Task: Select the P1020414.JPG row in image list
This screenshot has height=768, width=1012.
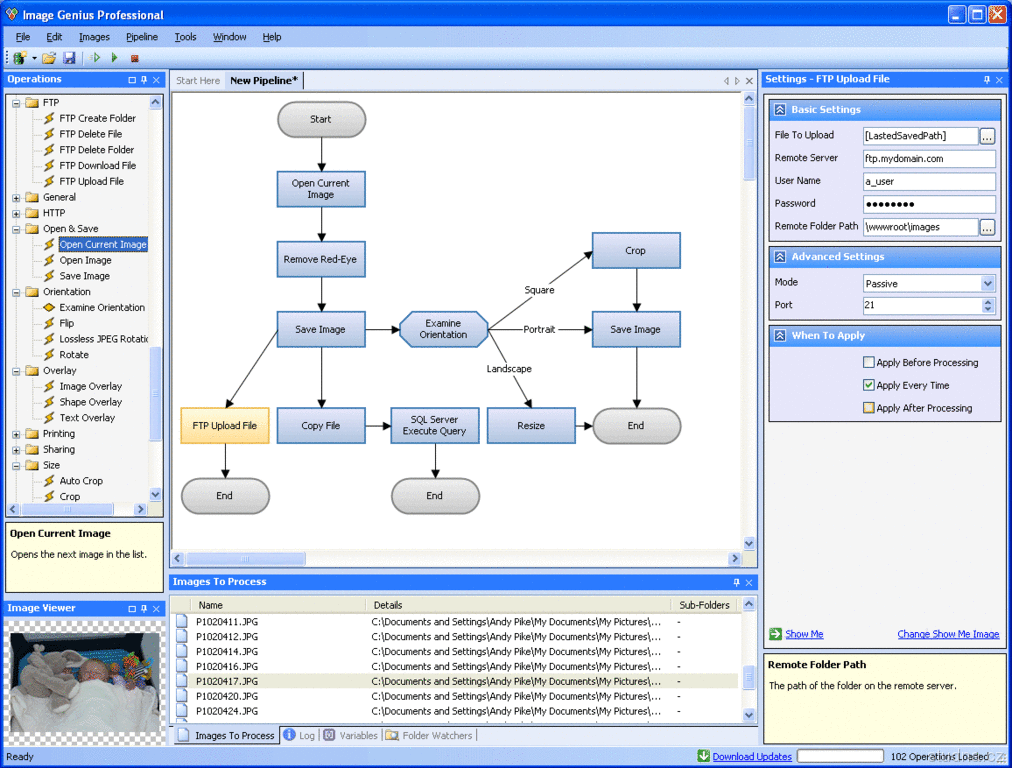Action: pyautogui.click(x=227, y=651)
